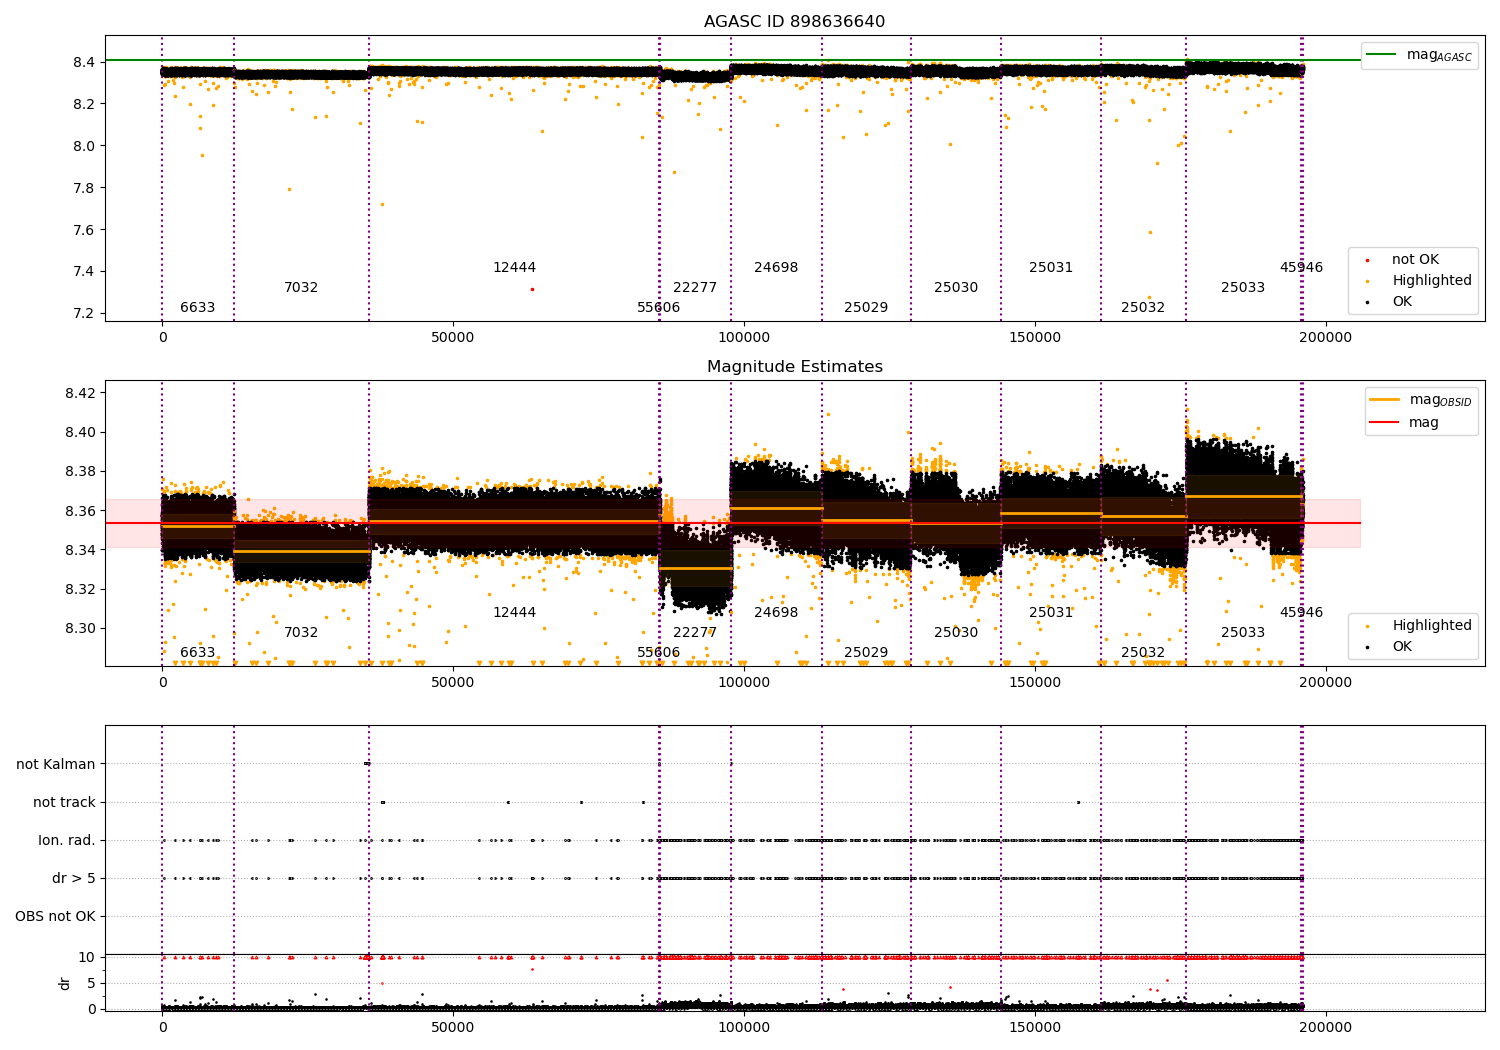This screenshot has width=1500, height=1050.
Task: Click the Magnitude Estimates title
Action: coord(794,367)
